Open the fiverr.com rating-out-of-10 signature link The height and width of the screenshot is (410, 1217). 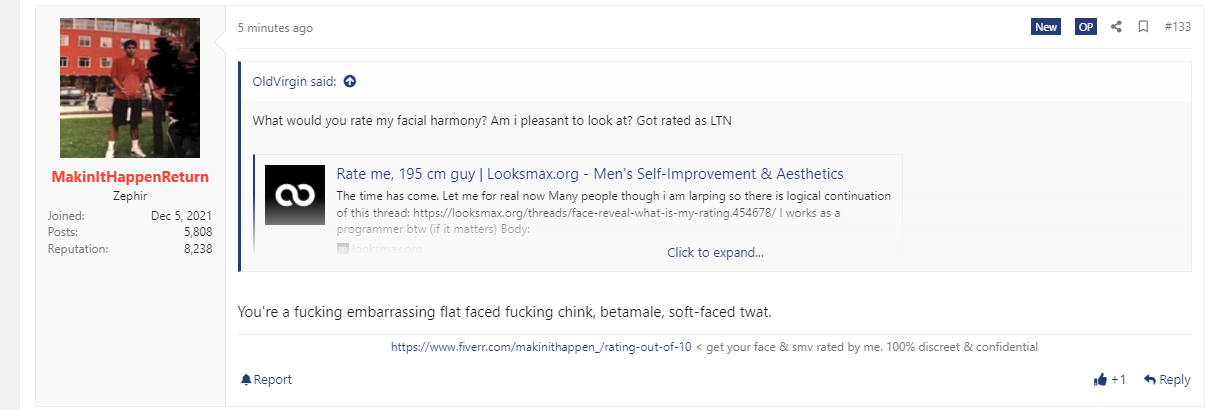click(541, 347)
